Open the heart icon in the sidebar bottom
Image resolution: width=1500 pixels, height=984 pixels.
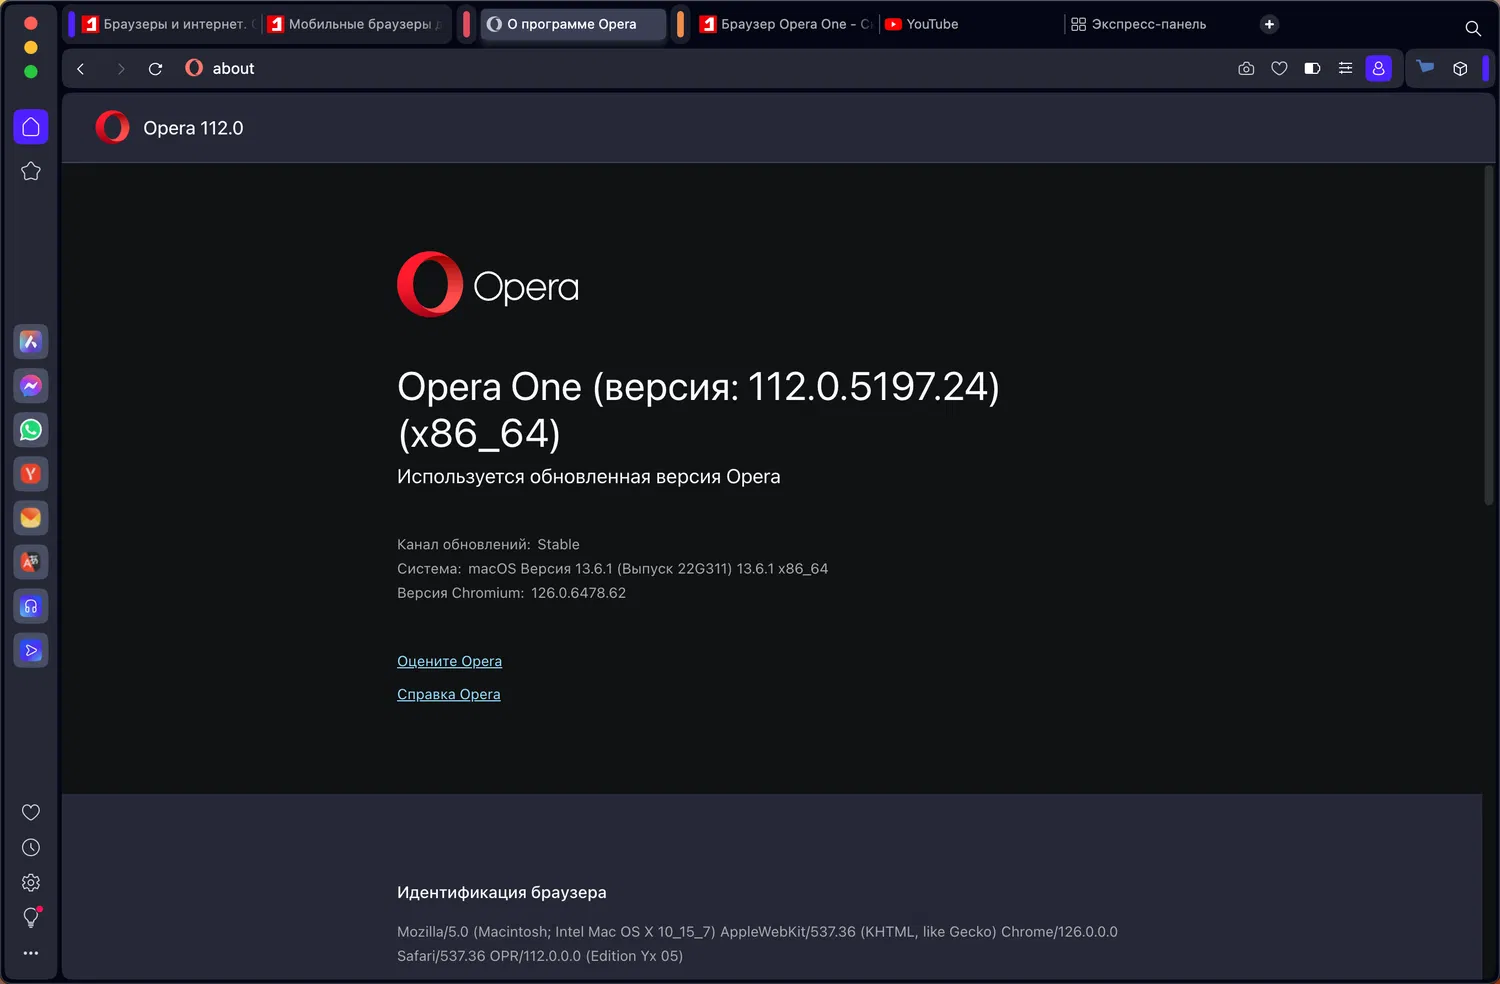tap(31, 812)
